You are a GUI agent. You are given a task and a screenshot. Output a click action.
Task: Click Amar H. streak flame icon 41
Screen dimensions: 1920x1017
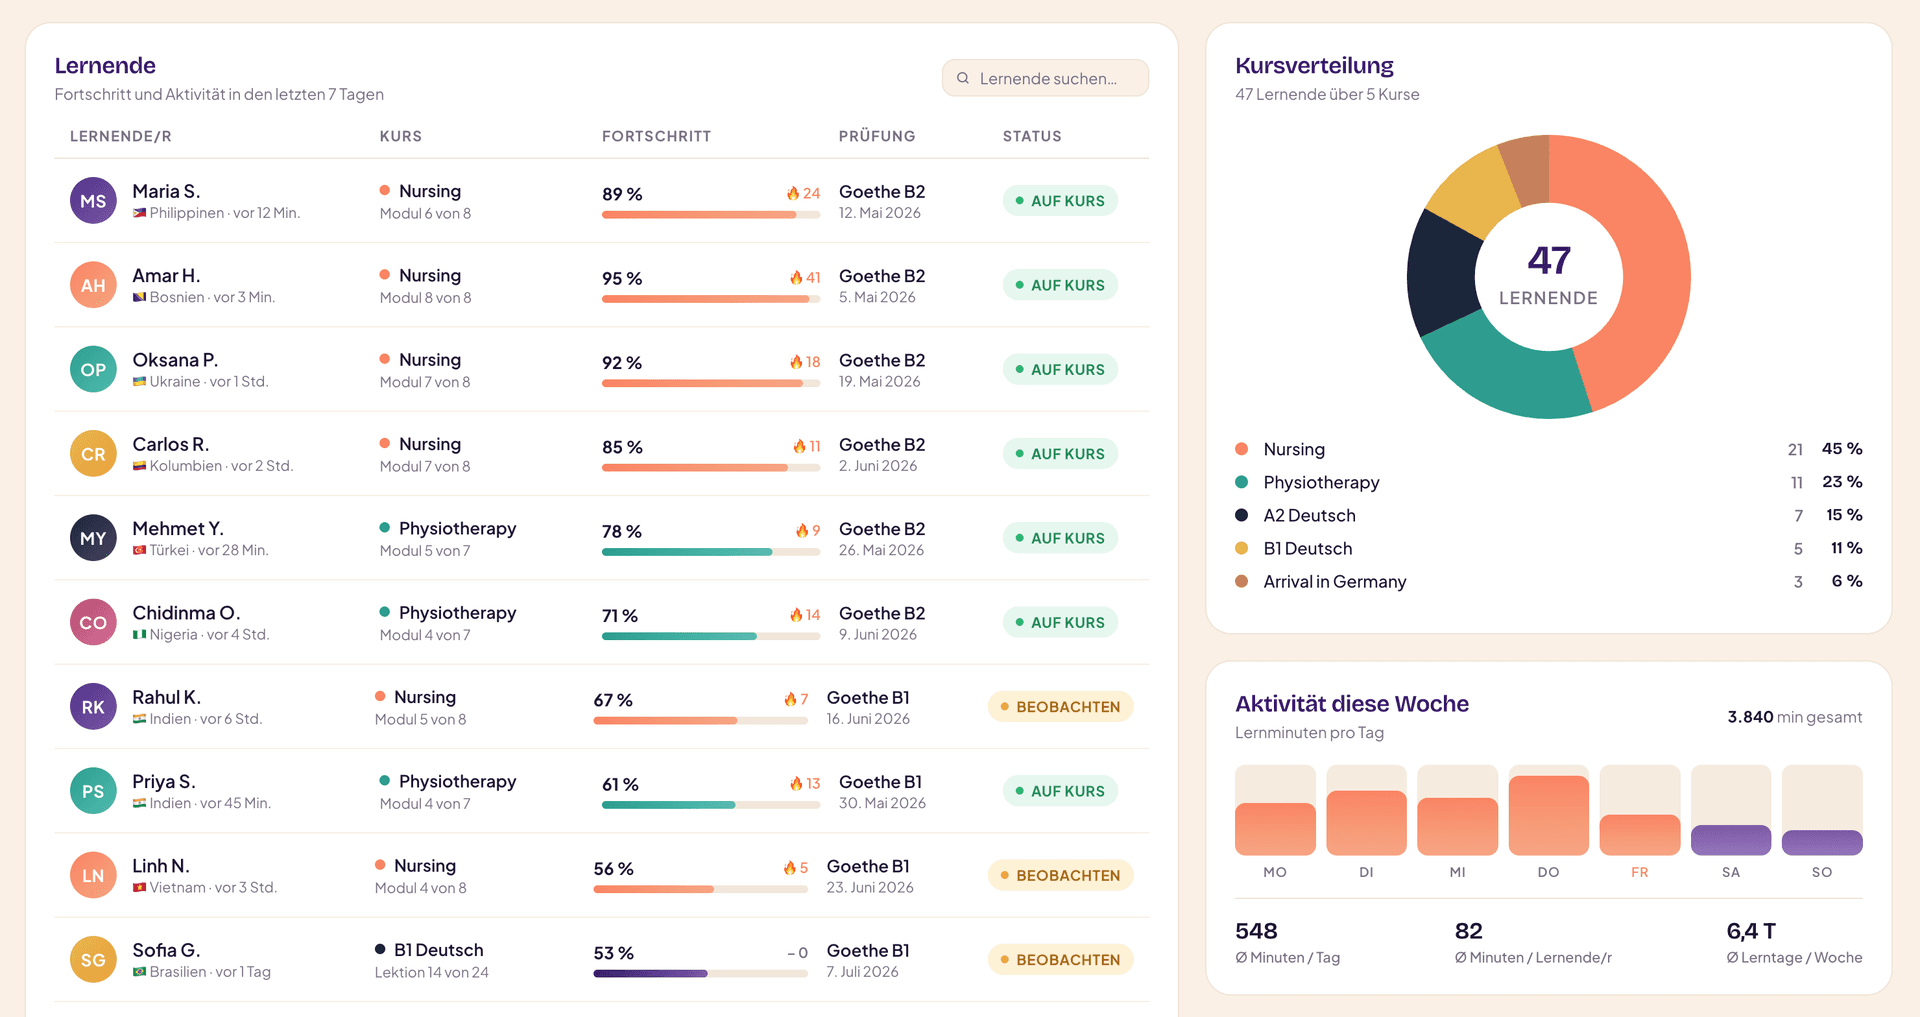[x=796, y=277]
